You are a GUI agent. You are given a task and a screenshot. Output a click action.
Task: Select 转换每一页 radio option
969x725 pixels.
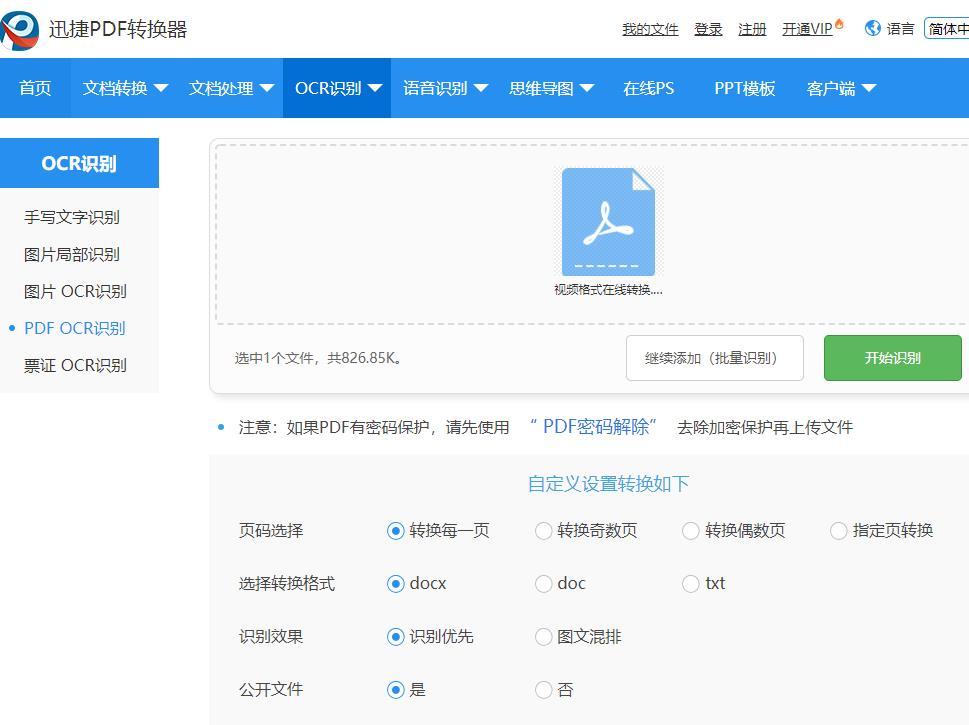click(396, 531)
